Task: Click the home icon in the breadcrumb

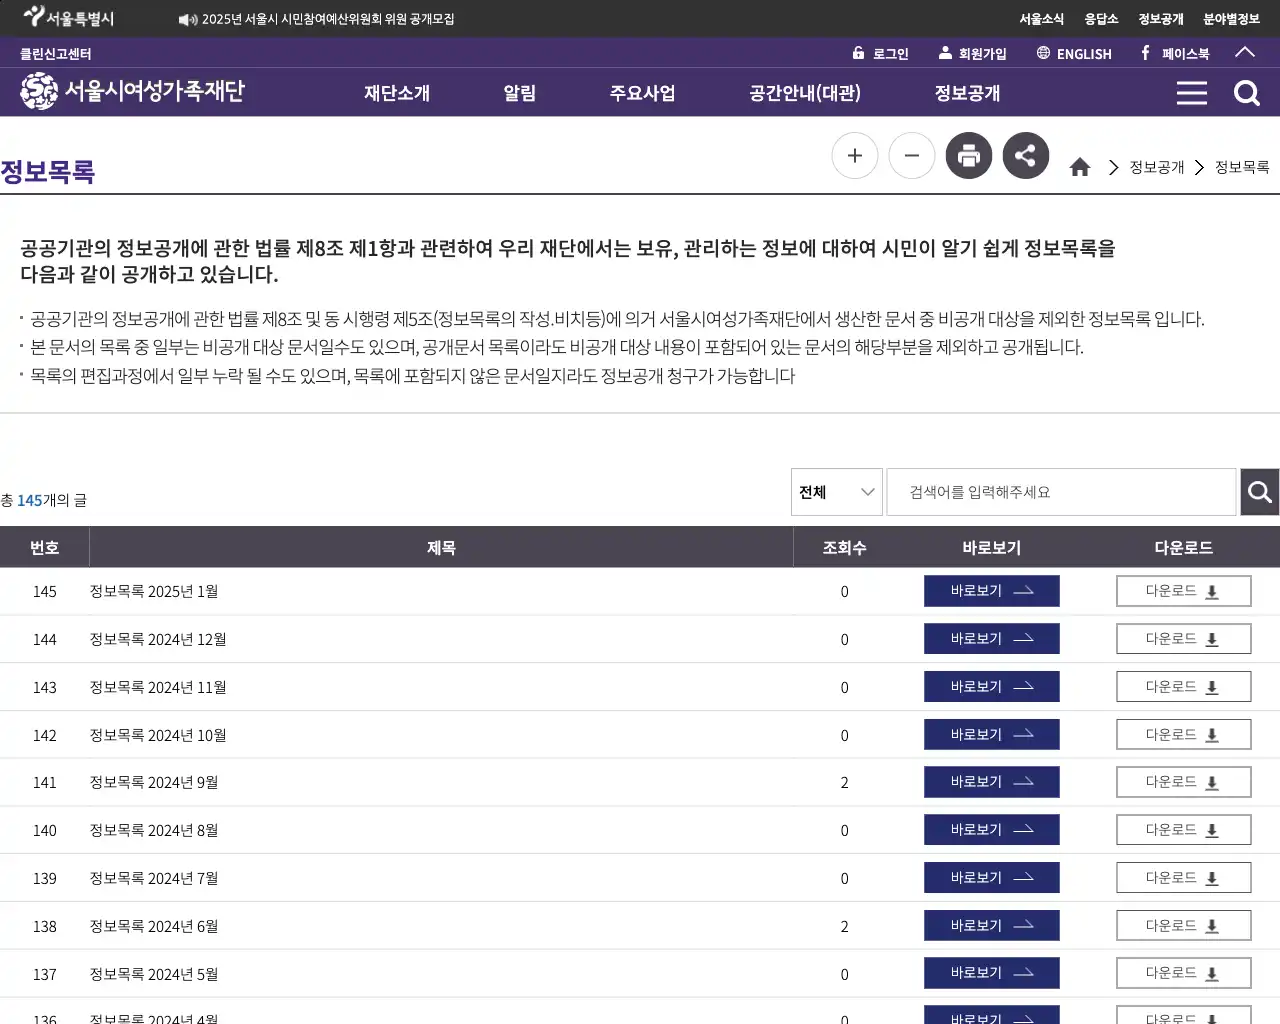Action: coord(1080,167)
